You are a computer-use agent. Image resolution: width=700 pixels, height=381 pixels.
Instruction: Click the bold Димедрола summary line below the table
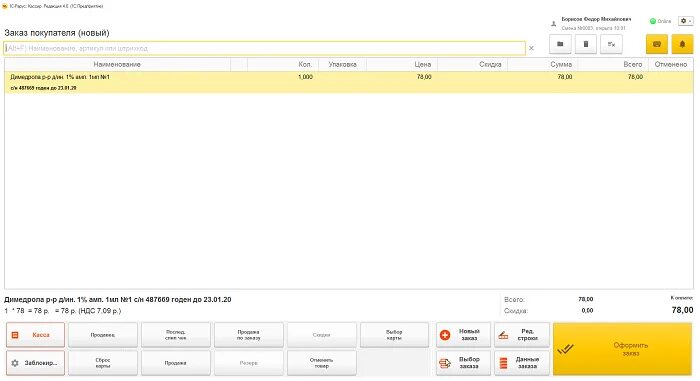coord(118,300)
